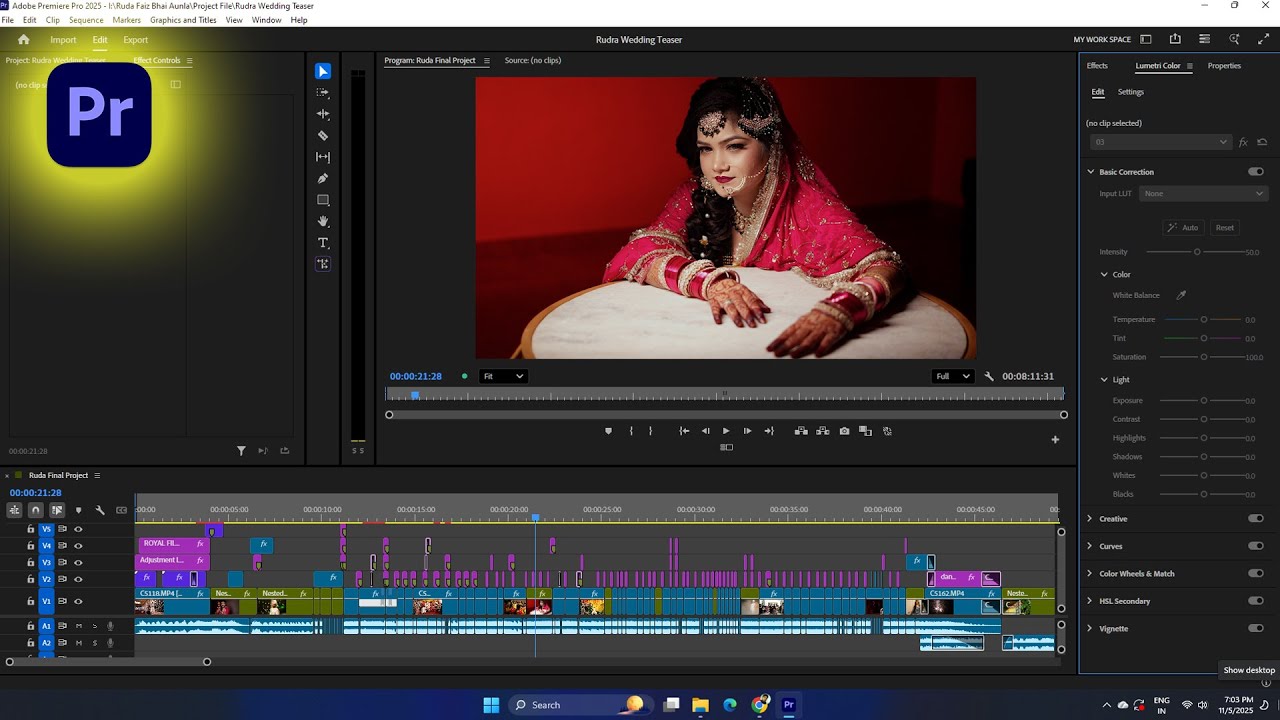
Task: Go to the Home screen icon
Action: click(x=24, y=40)
